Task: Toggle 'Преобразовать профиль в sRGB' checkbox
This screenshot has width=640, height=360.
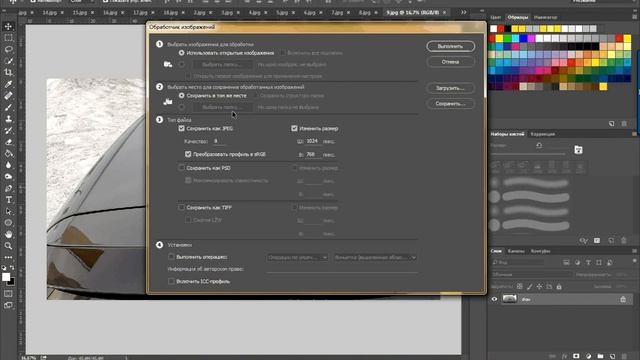Action: pos(188,154)
